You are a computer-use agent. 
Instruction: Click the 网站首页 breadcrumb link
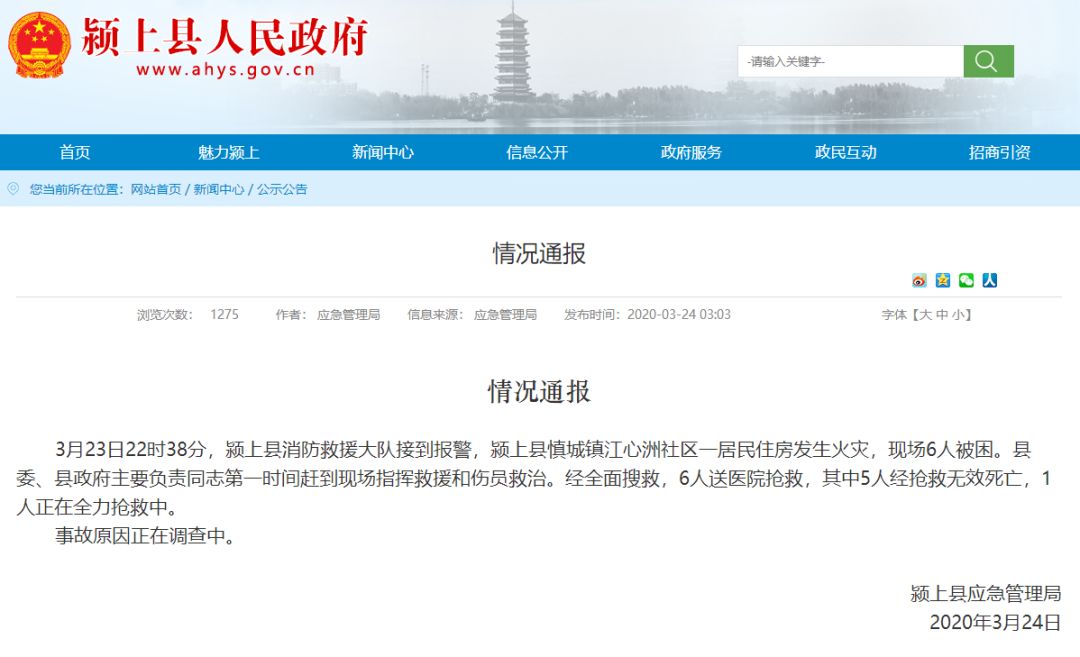(x=157, y=189)
